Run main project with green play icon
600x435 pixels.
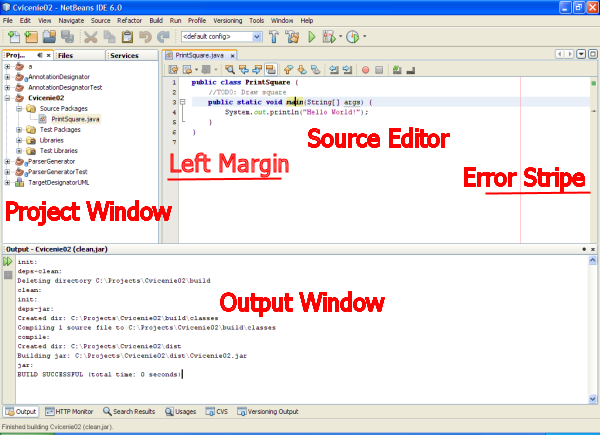pos(312,37)
